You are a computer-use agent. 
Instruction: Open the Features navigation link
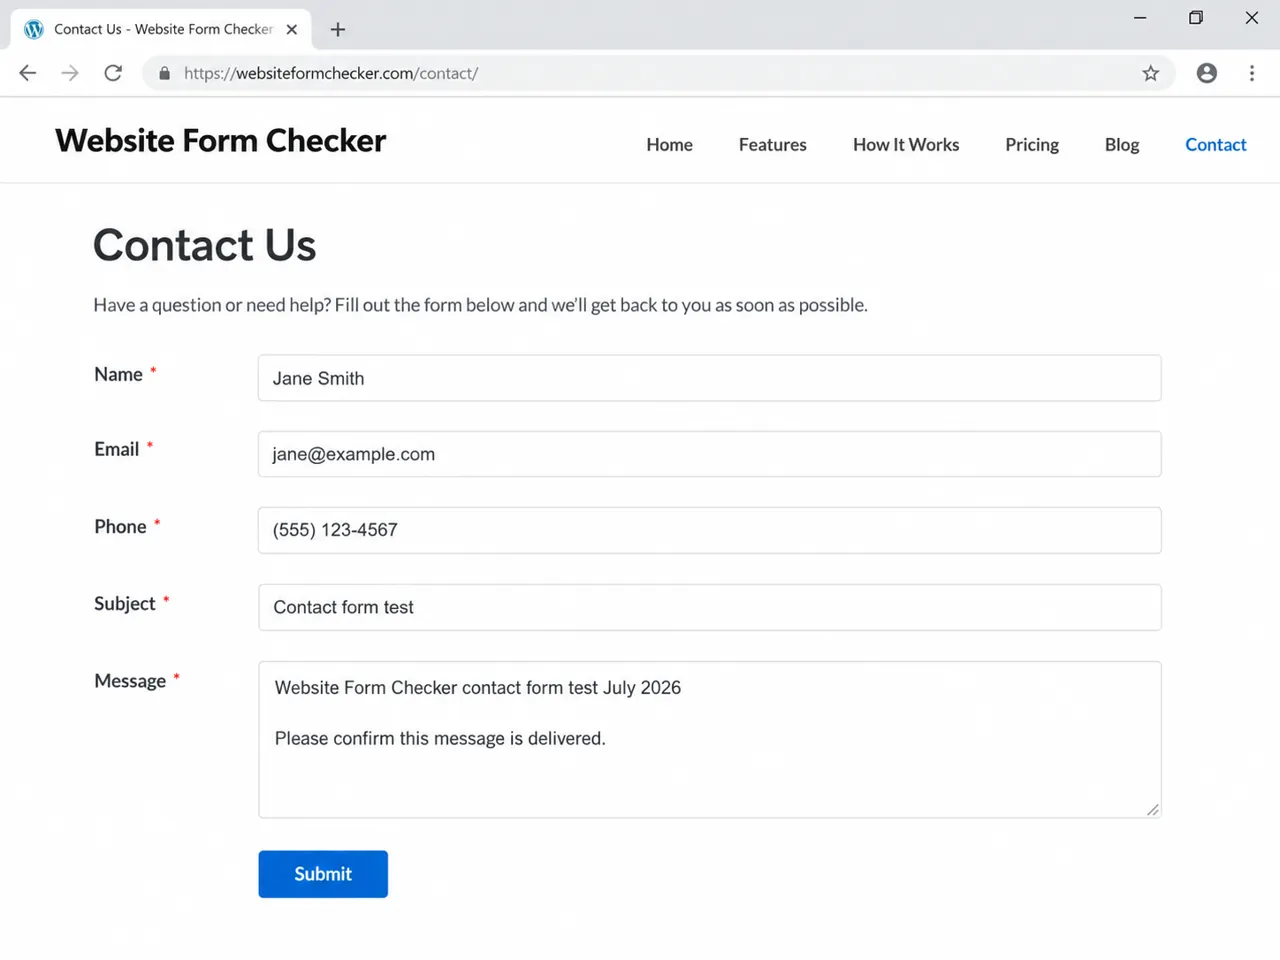(773, 145)
